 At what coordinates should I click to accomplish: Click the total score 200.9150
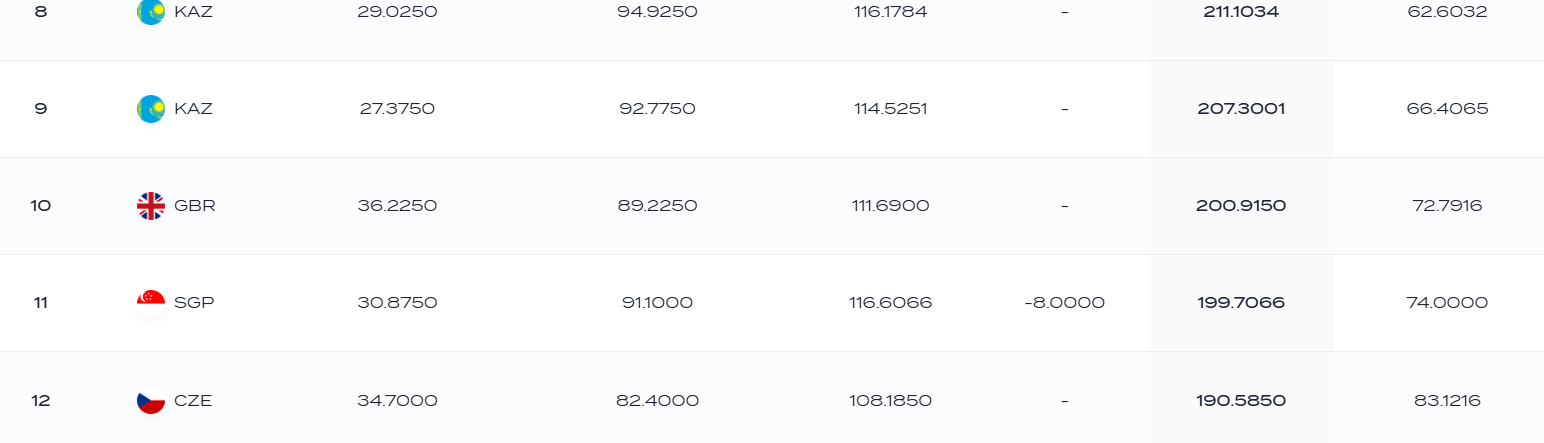click(1241, 206)
